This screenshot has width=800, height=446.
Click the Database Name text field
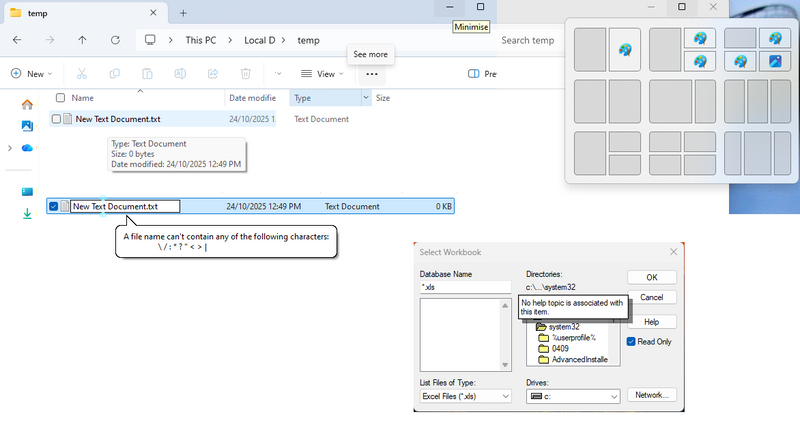tap(465, 287)
